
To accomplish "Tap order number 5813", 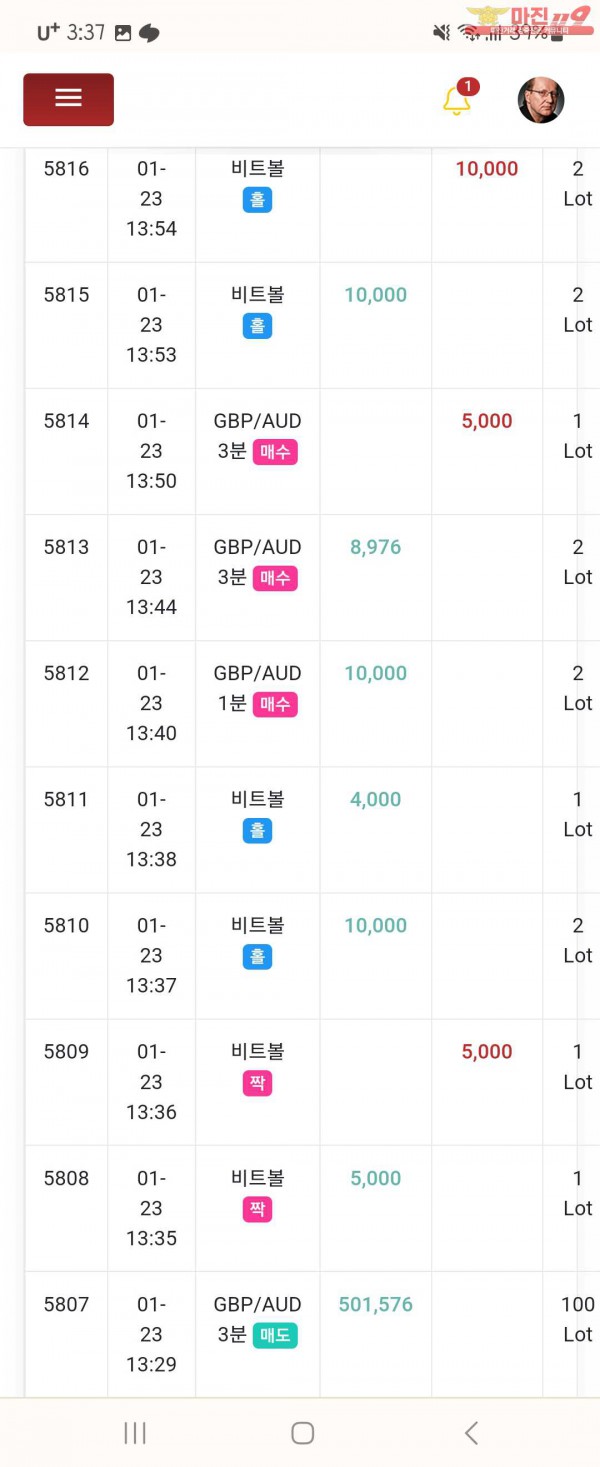I will (66, 547).
